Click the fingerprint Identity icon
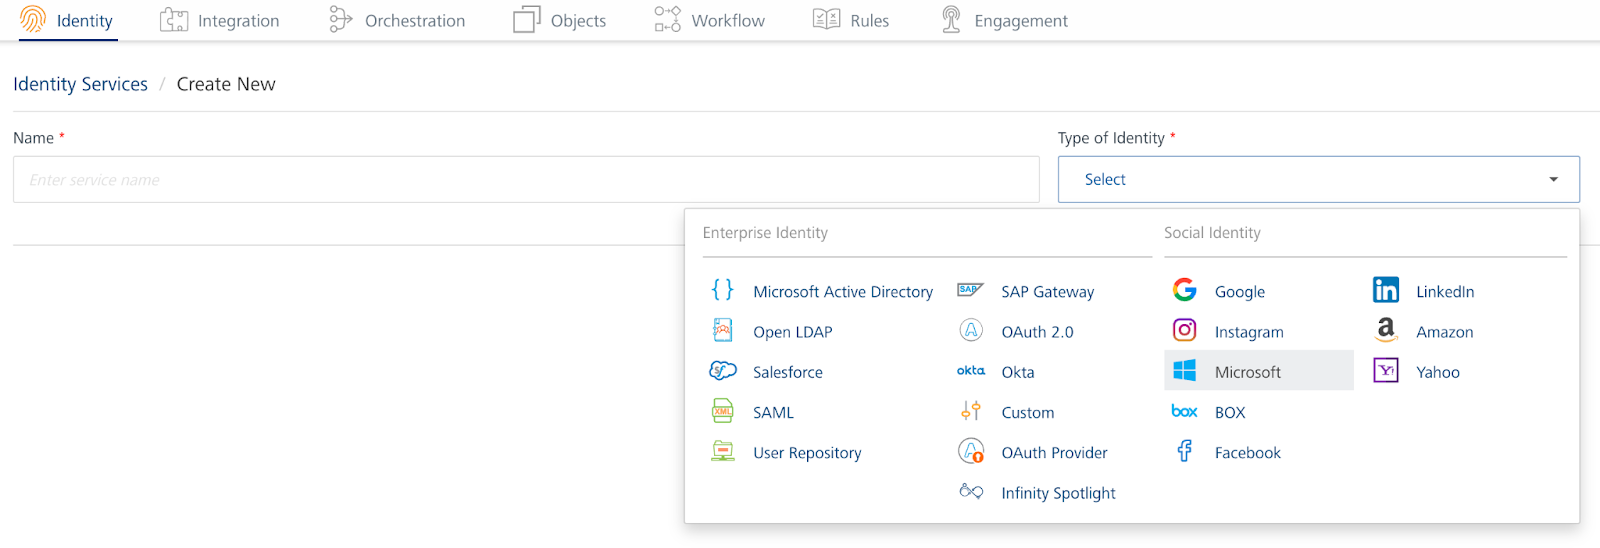The image size is (1600, 548). pos(33,19)
